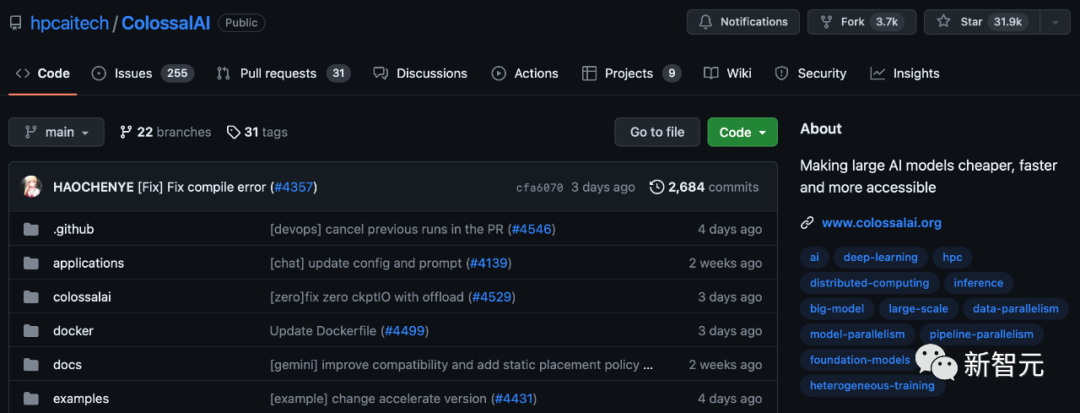This screenshot has height=413, width=1080.
Task: Open pull request #4357 link
Action: click(x=294, y=187)
